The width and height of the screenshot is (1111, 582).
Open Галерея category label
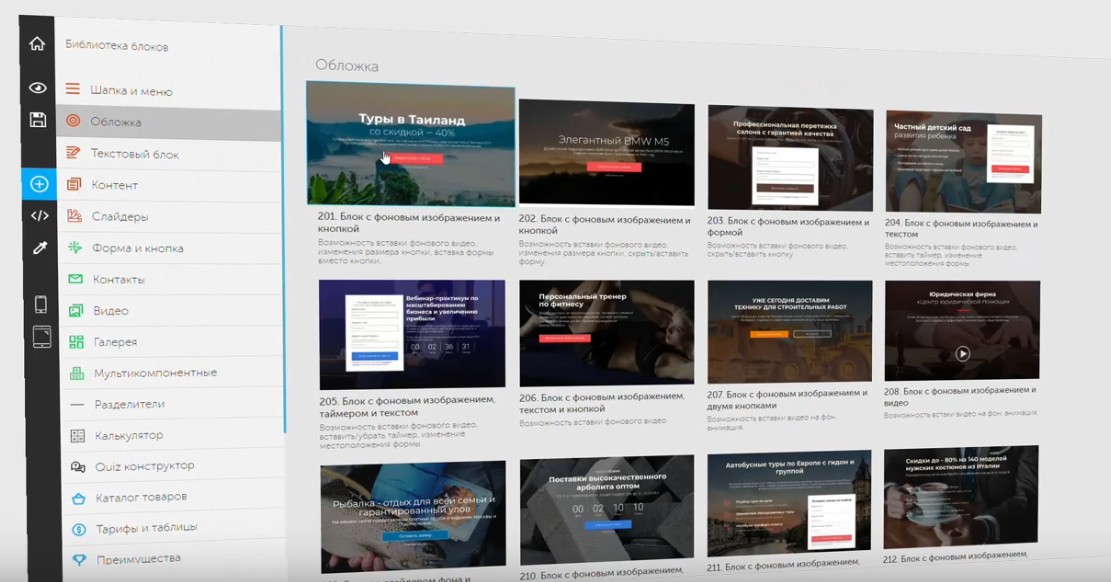click(115, 342)
